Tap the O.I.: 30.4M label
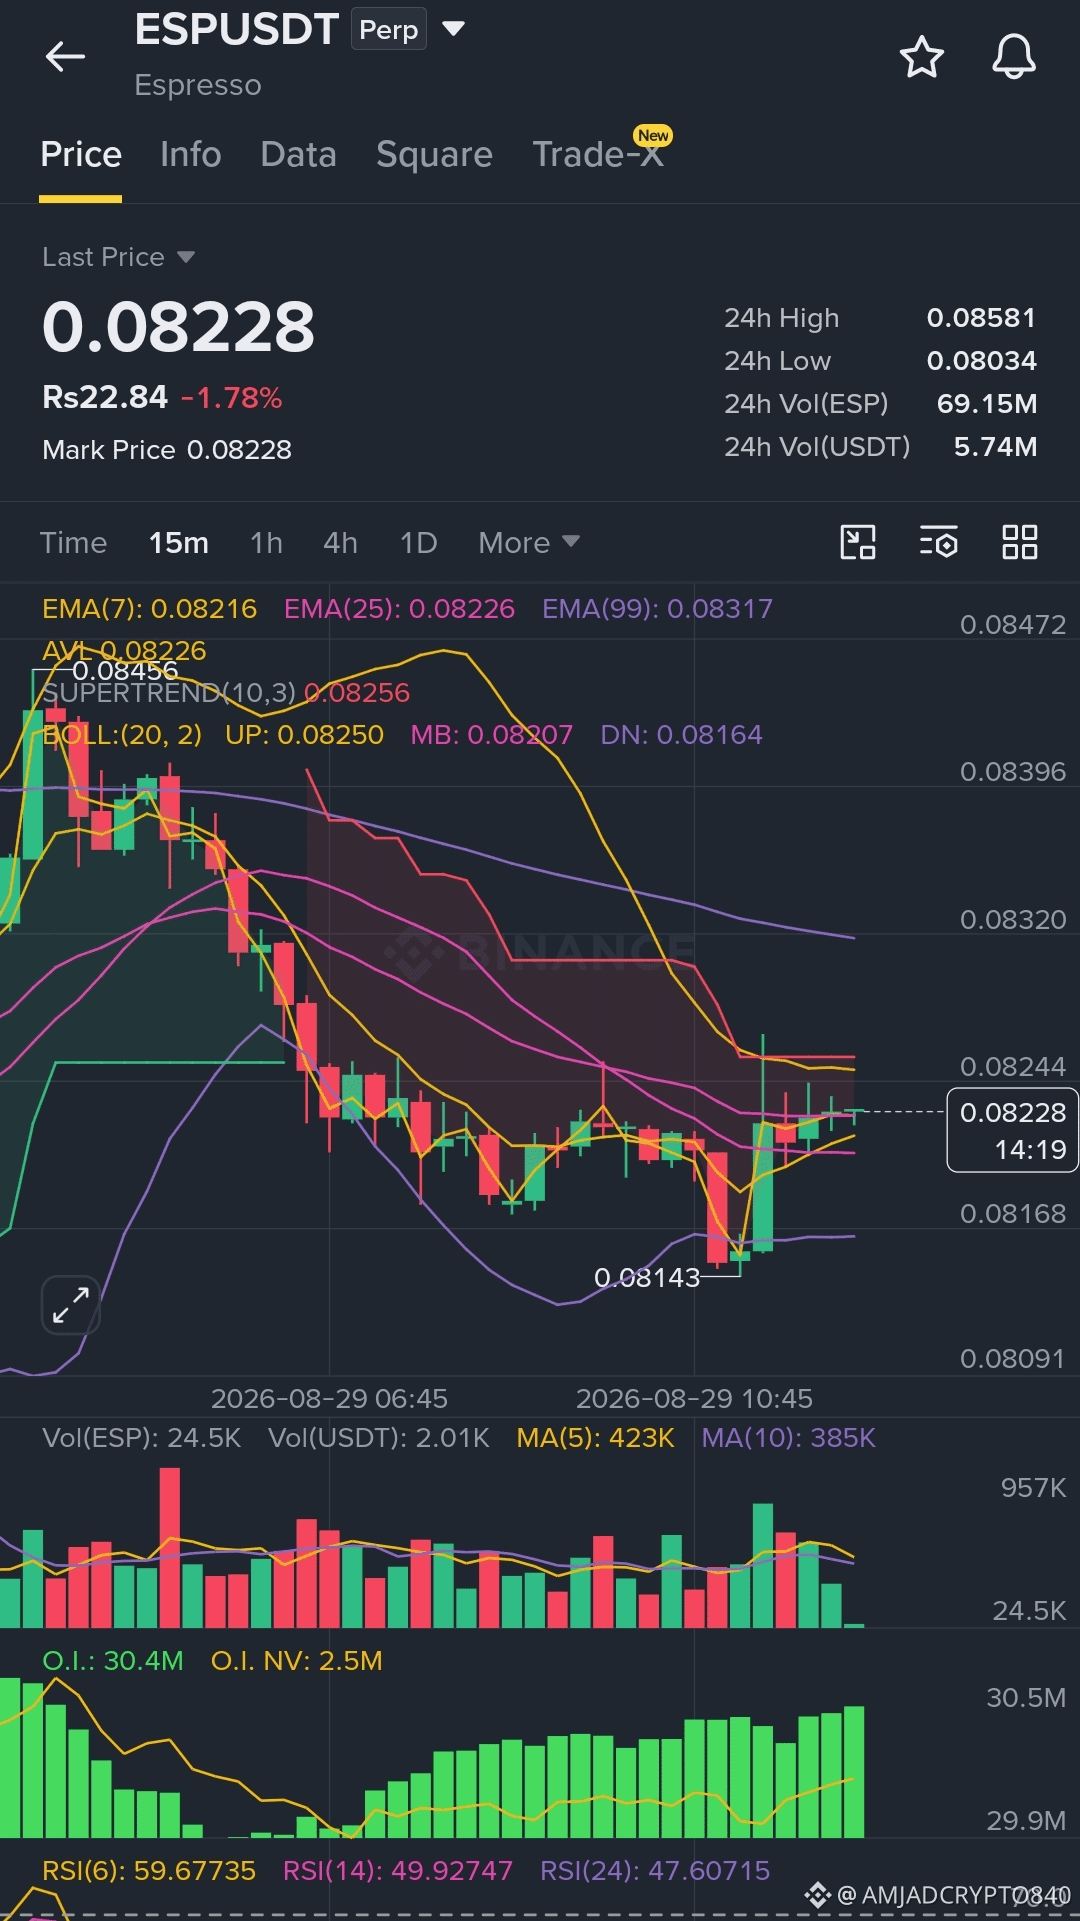Screen dimensions: 1080x1921 pos(112,1660)
